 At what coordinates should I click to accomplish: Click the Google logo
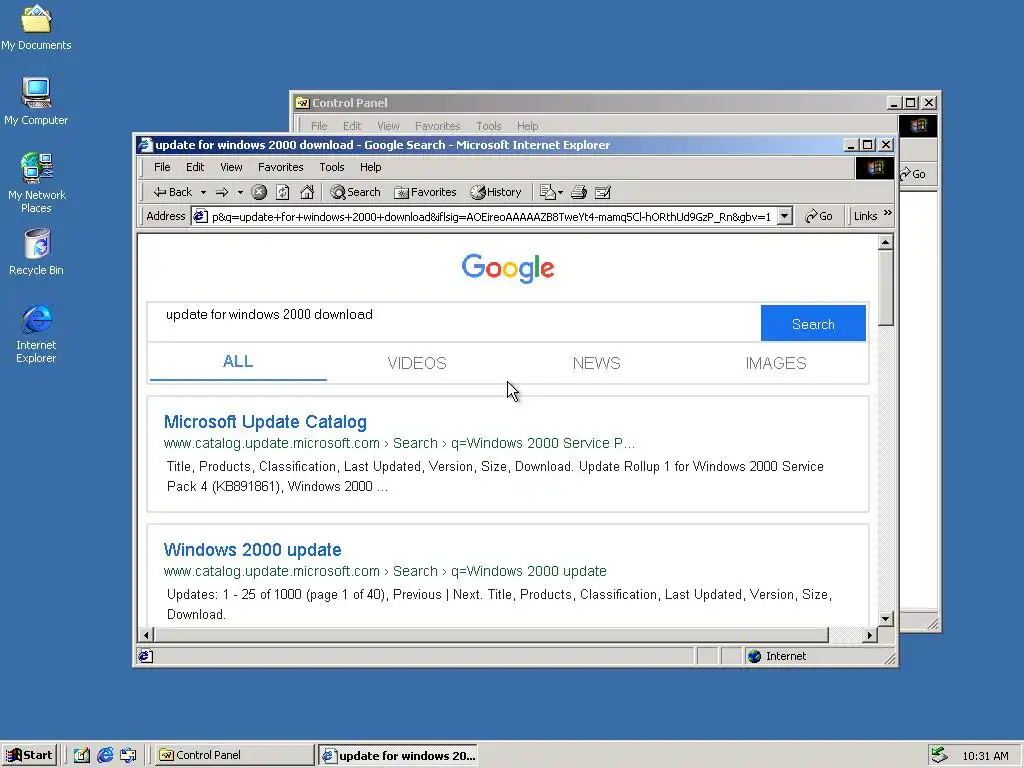508,268
